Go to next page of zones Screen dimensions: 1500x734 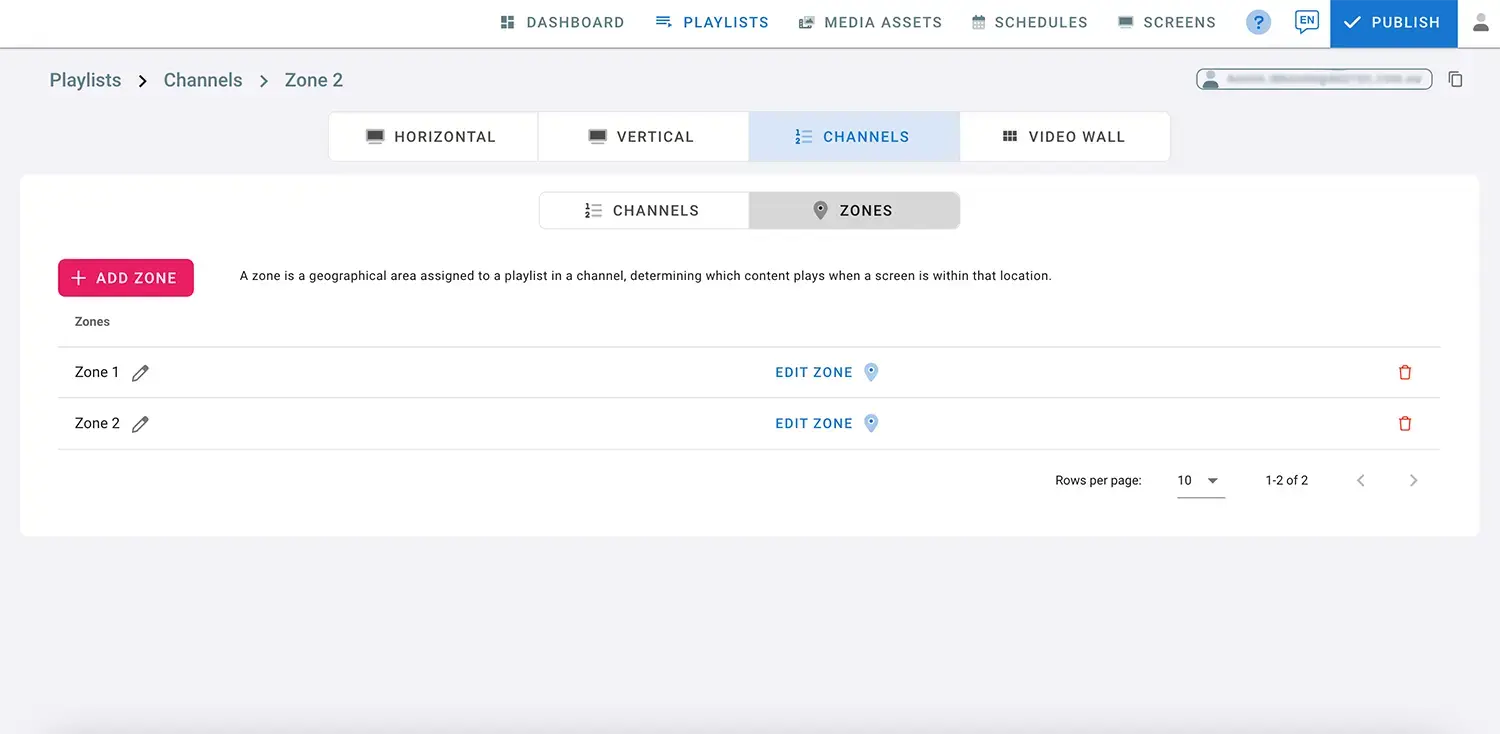point(1413,481)
